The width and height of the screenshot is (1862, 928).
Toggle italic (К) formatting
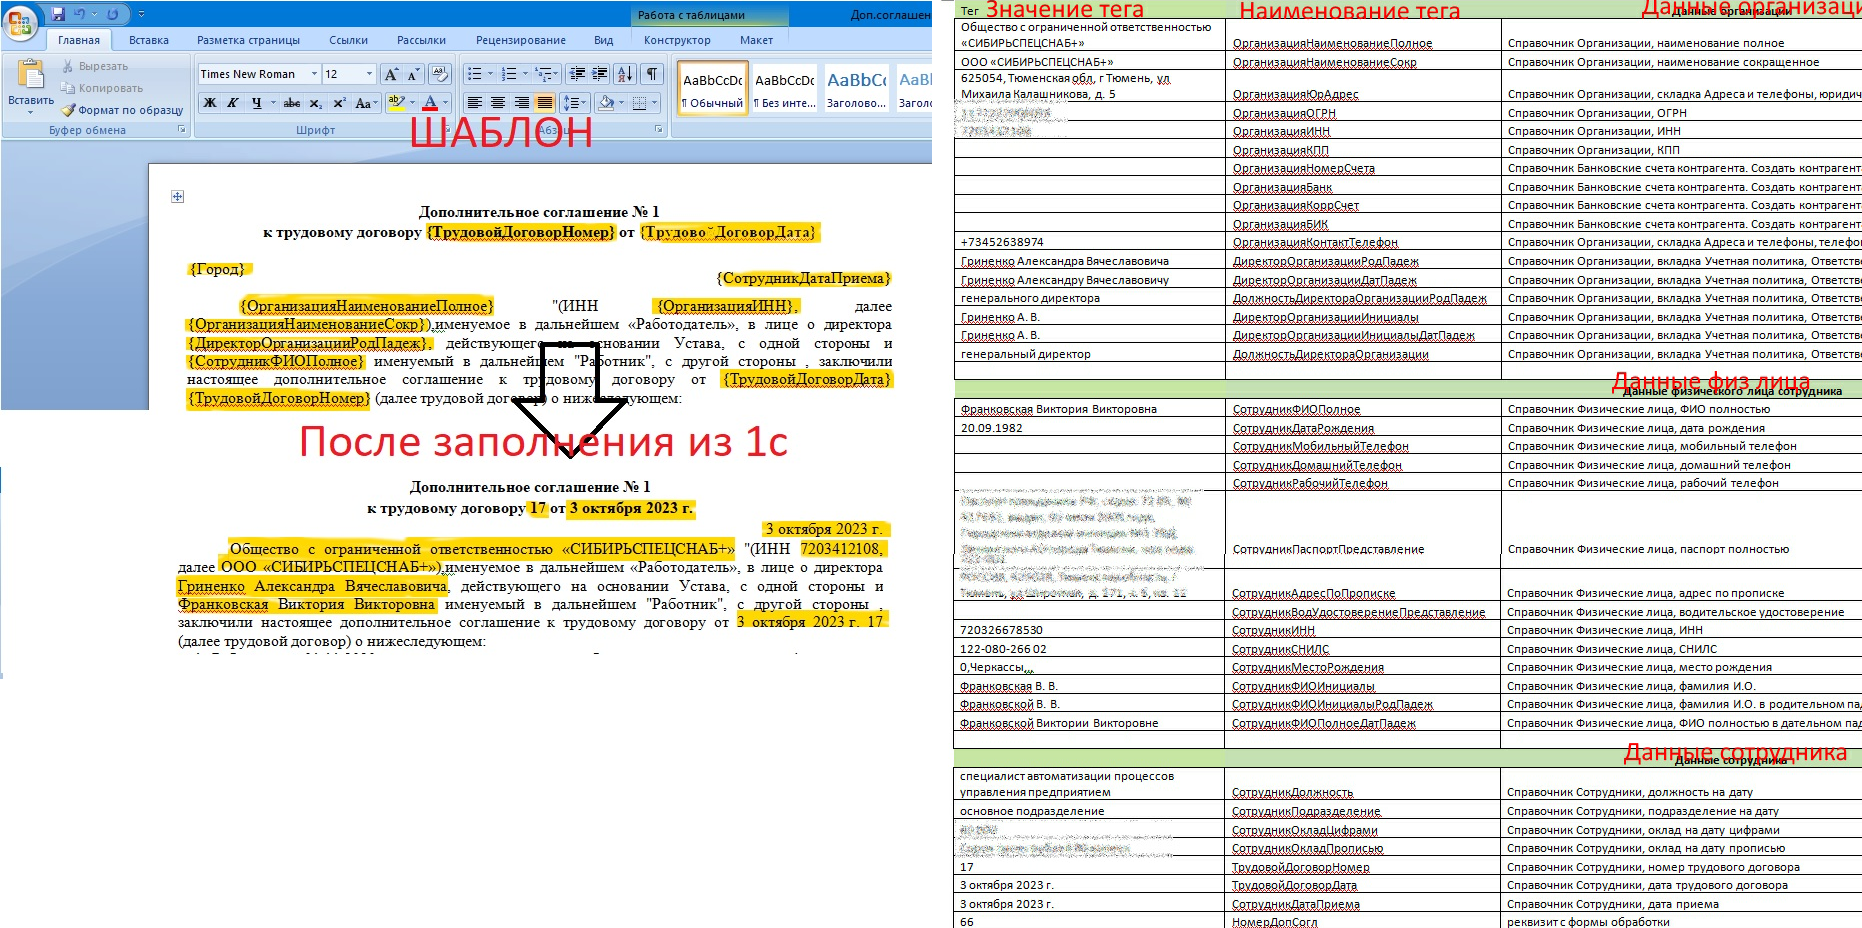(232, 102)
